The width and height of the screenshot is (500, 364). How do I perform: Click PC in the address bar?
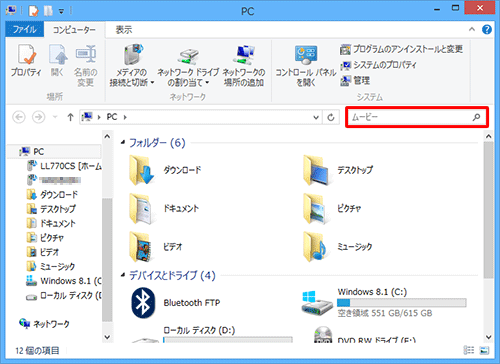click(112, 117)
